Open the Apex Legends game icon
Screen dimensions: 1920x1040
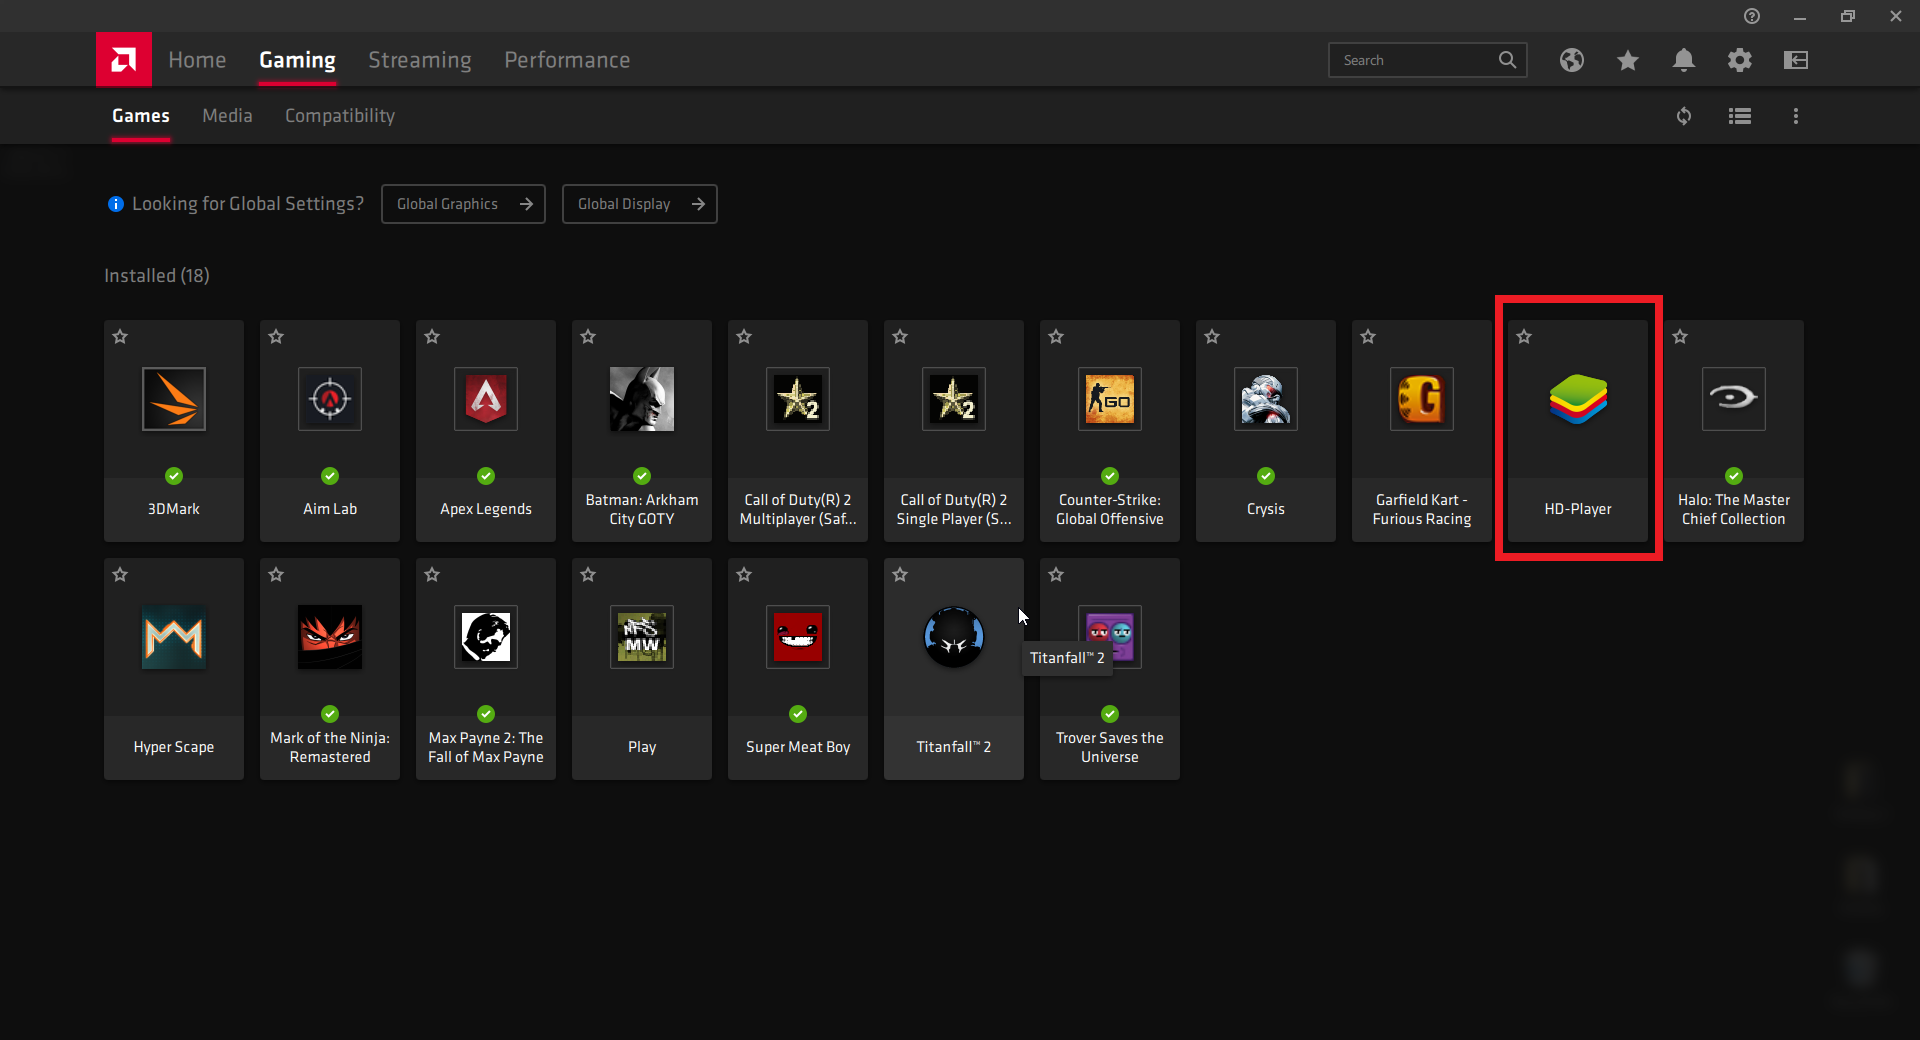pyautogui.click(x=486, y=399)
